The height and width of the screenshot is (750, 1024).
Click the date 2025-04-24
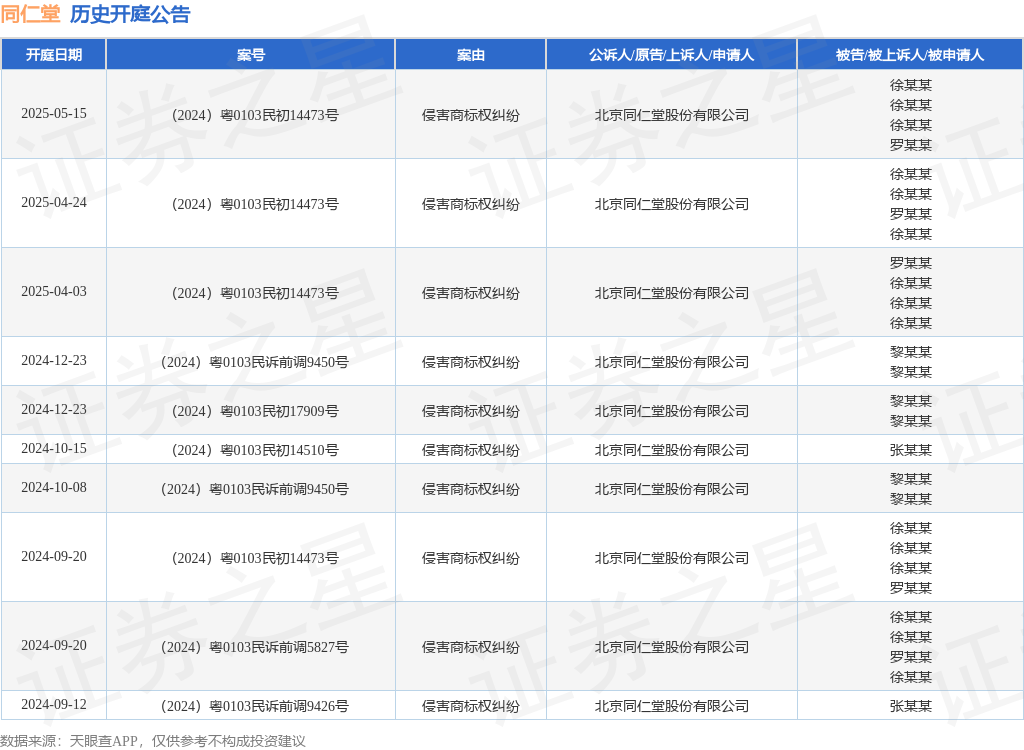tap(54, 203)
